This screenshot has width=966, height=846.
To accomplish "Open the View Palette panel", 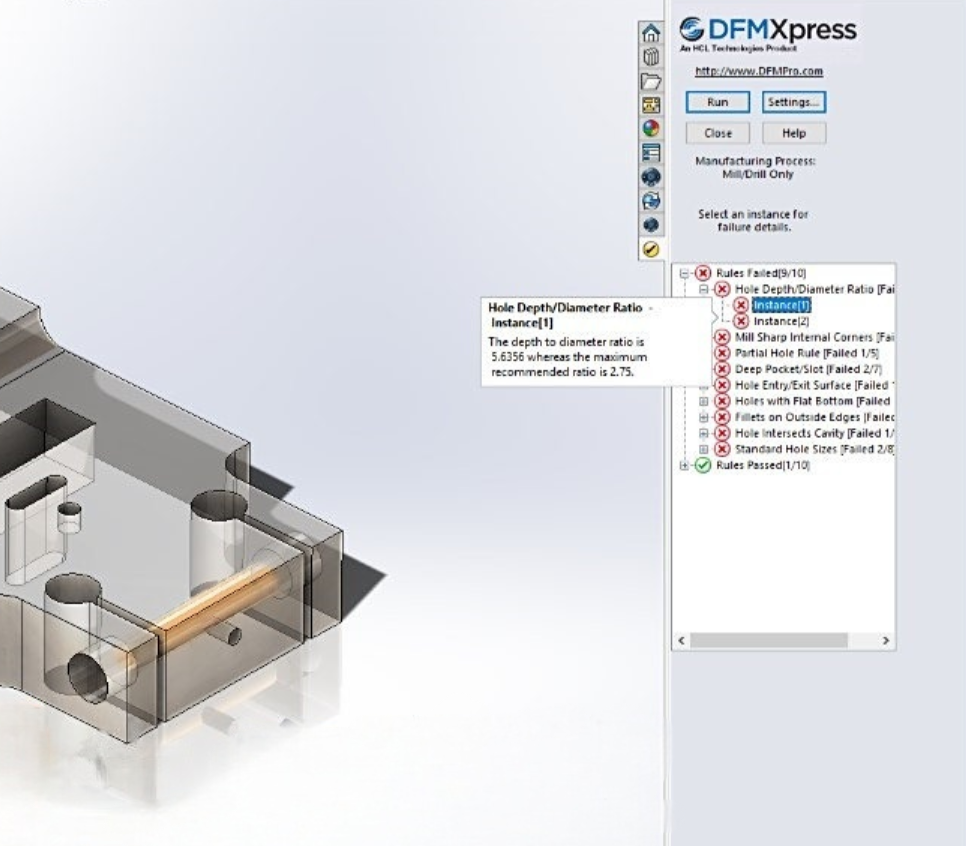I will click(x=651, y=103).
